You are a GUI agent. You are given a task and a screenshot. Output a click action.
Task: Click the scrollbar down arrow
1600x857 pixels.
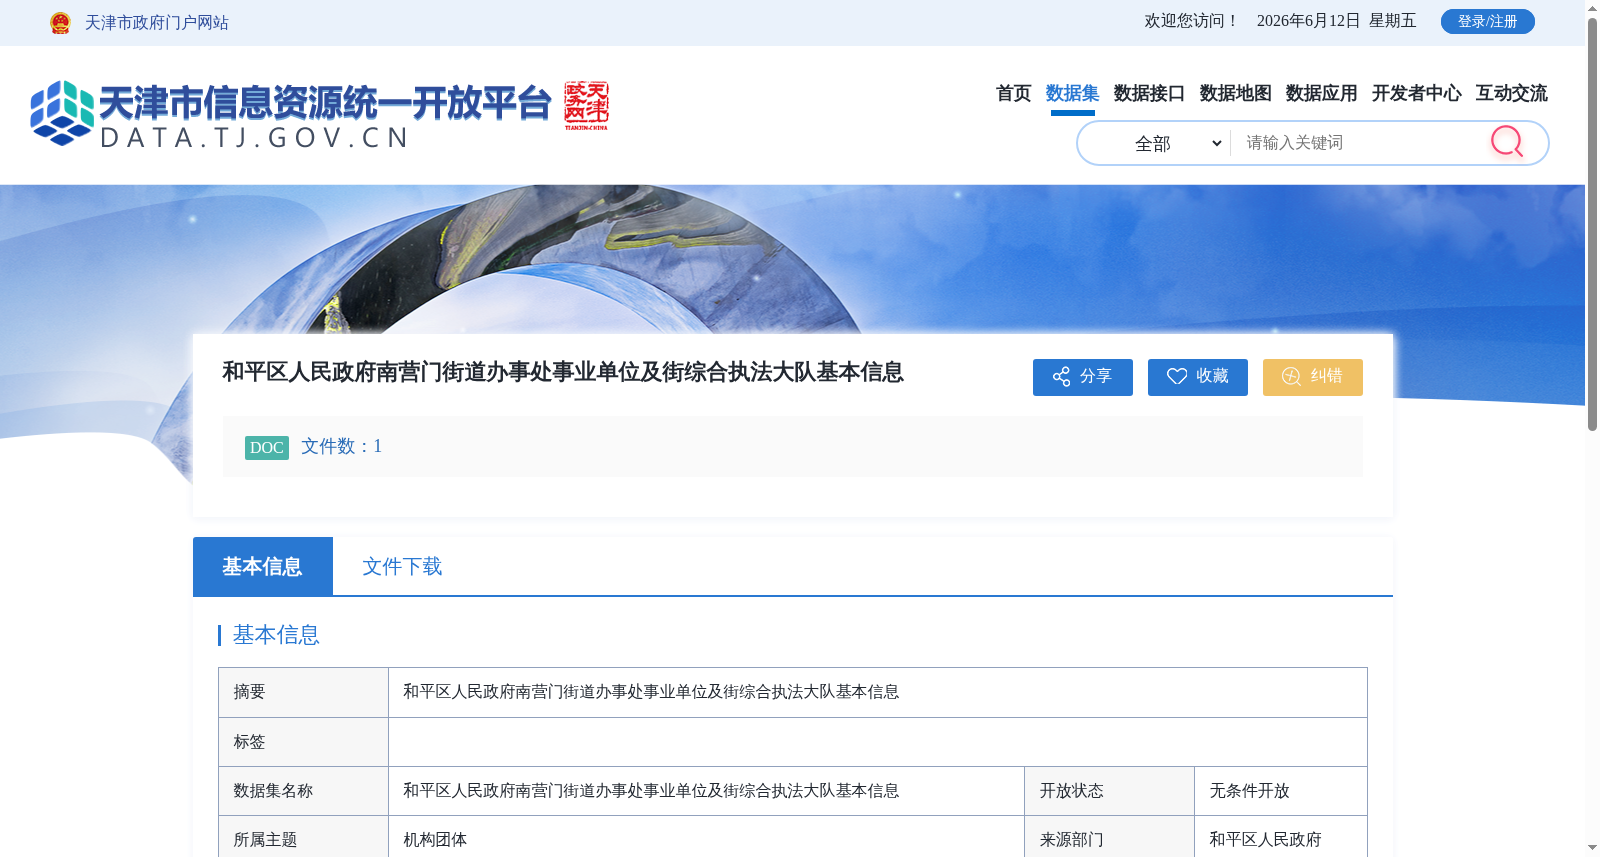click(x=1592, y=848)
